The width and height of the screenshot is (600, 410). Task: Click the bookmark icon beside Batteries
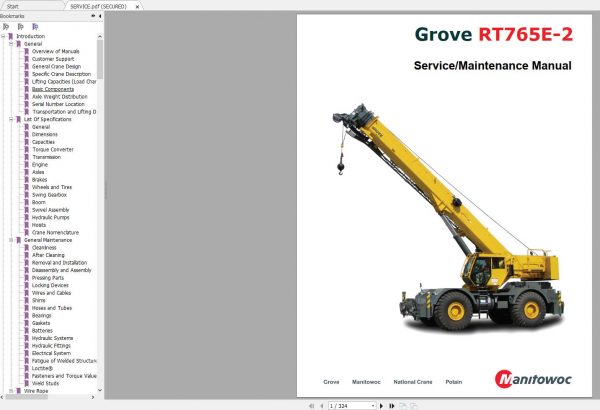tap(26, 331)
